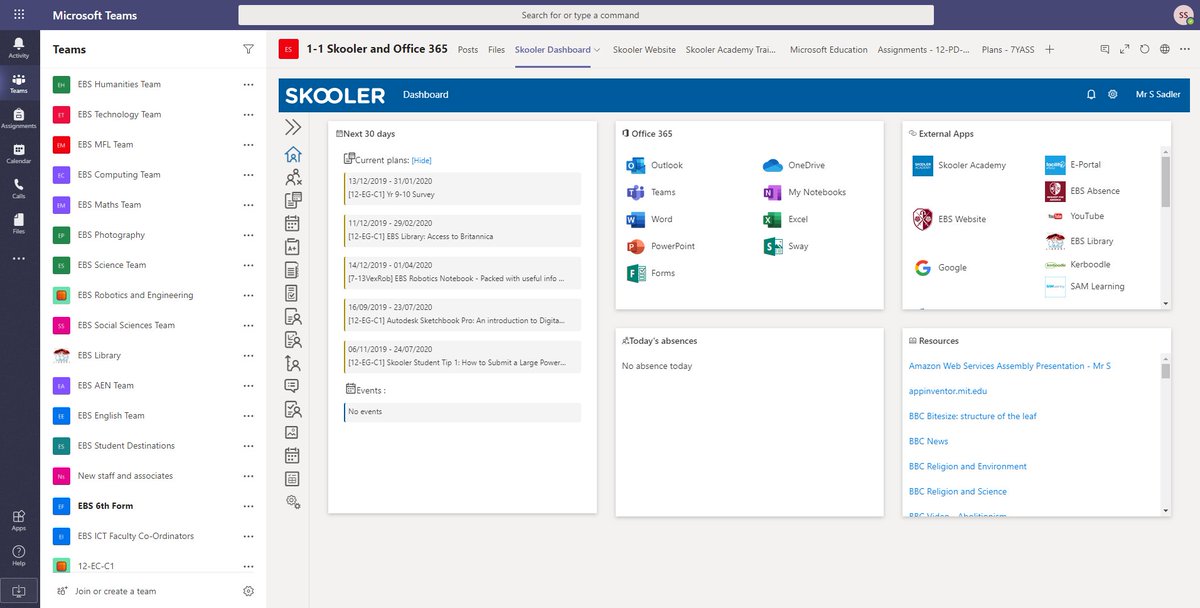Open the Skooler Dashboard tab dropdown chevron

[598, 50]
